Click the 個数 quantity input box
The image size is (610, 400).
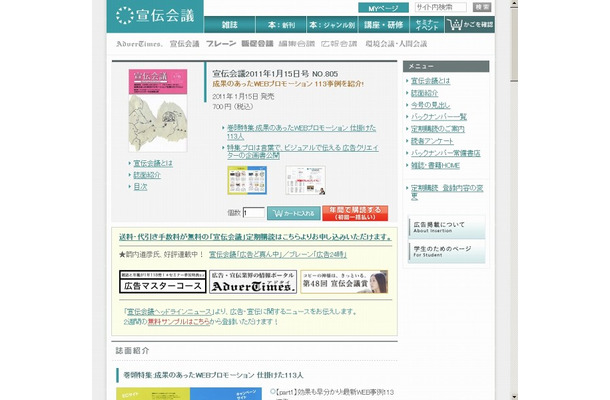click(x=253, y=212)
